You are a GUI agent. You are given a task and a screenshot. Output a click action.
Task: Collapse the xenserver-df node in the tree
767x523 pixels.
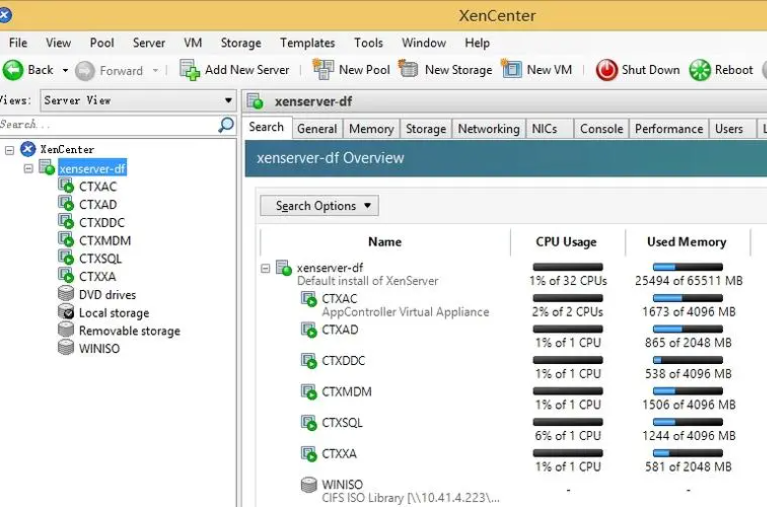coord(28,168)
